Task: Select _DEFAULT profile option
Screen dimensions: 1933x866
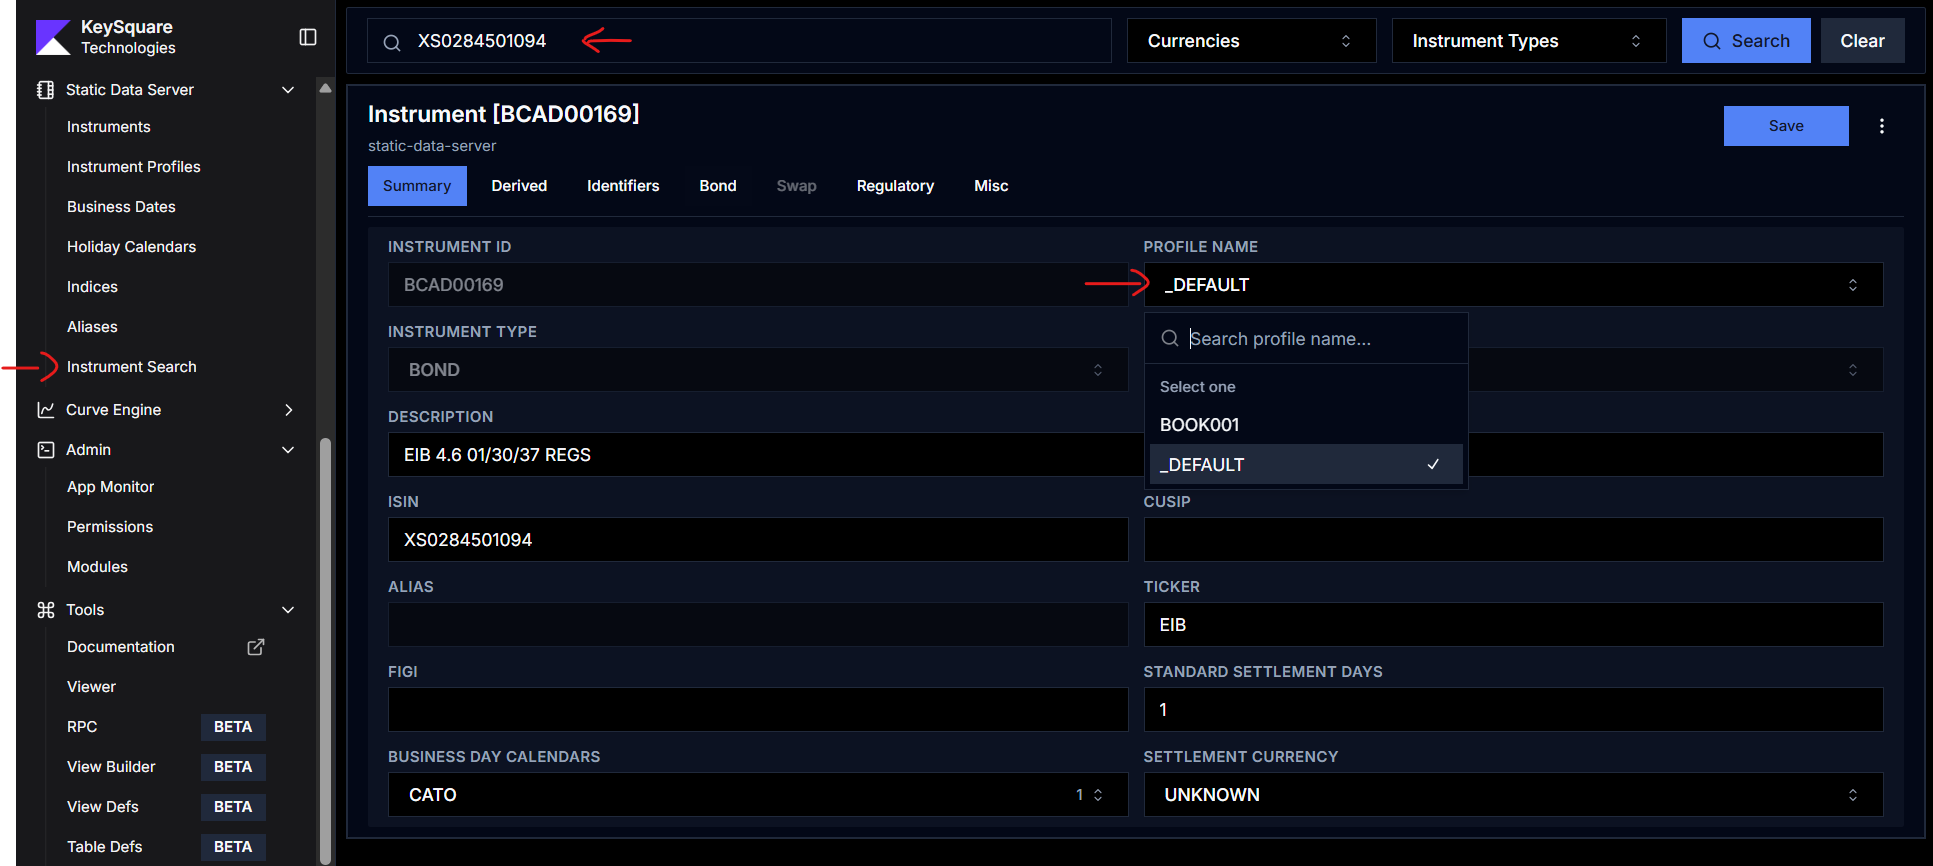Action: click(1306, 465)
